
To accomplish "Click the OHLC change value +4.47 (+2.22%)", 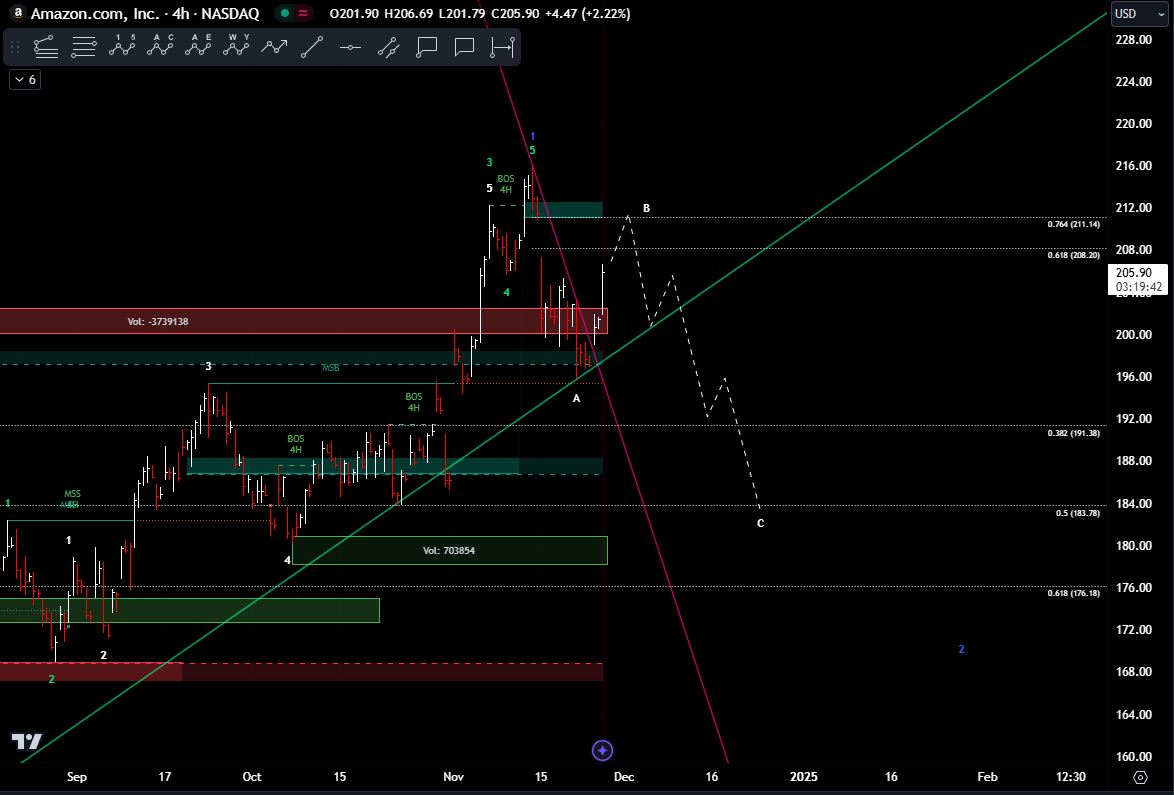I will 588,13.
